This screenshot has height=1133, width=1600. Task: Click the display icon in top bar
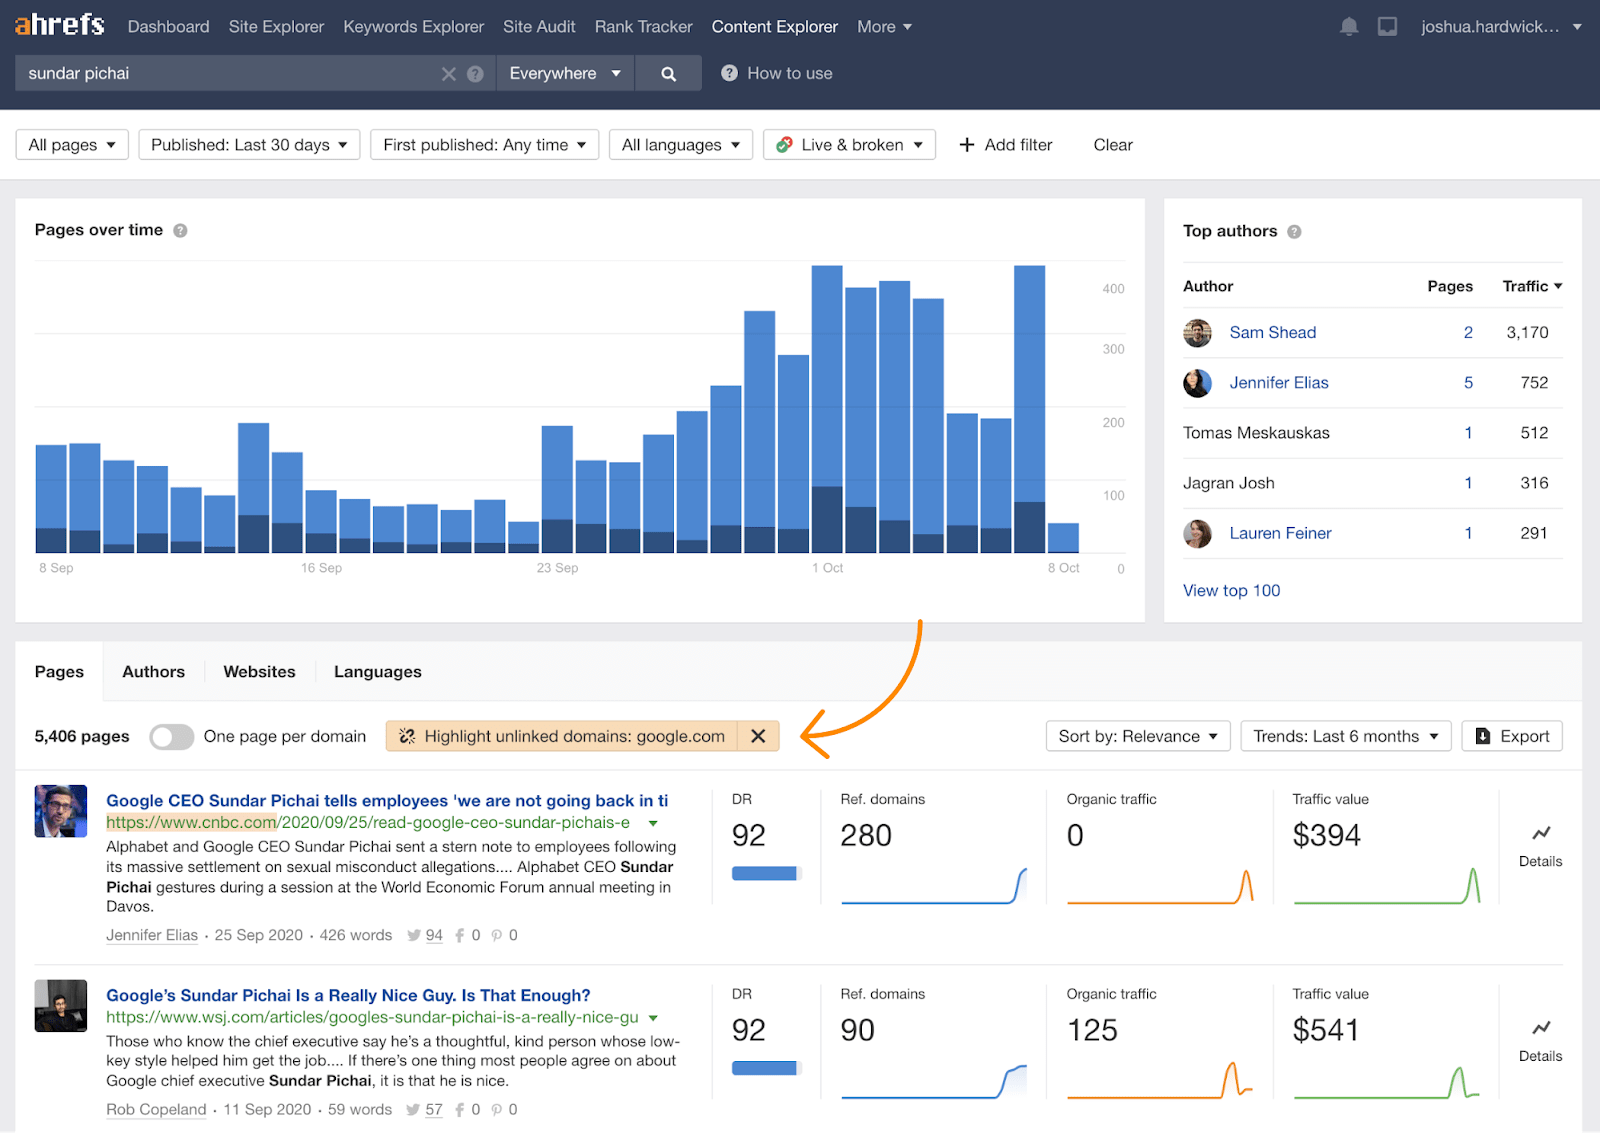click(1387, 27)
